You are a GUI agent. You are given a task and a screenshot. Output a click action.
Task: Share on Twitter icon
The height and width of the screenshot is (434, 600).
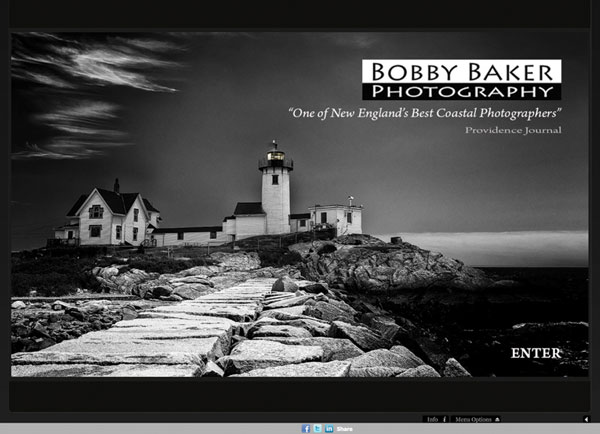click(x=318, y=429)
